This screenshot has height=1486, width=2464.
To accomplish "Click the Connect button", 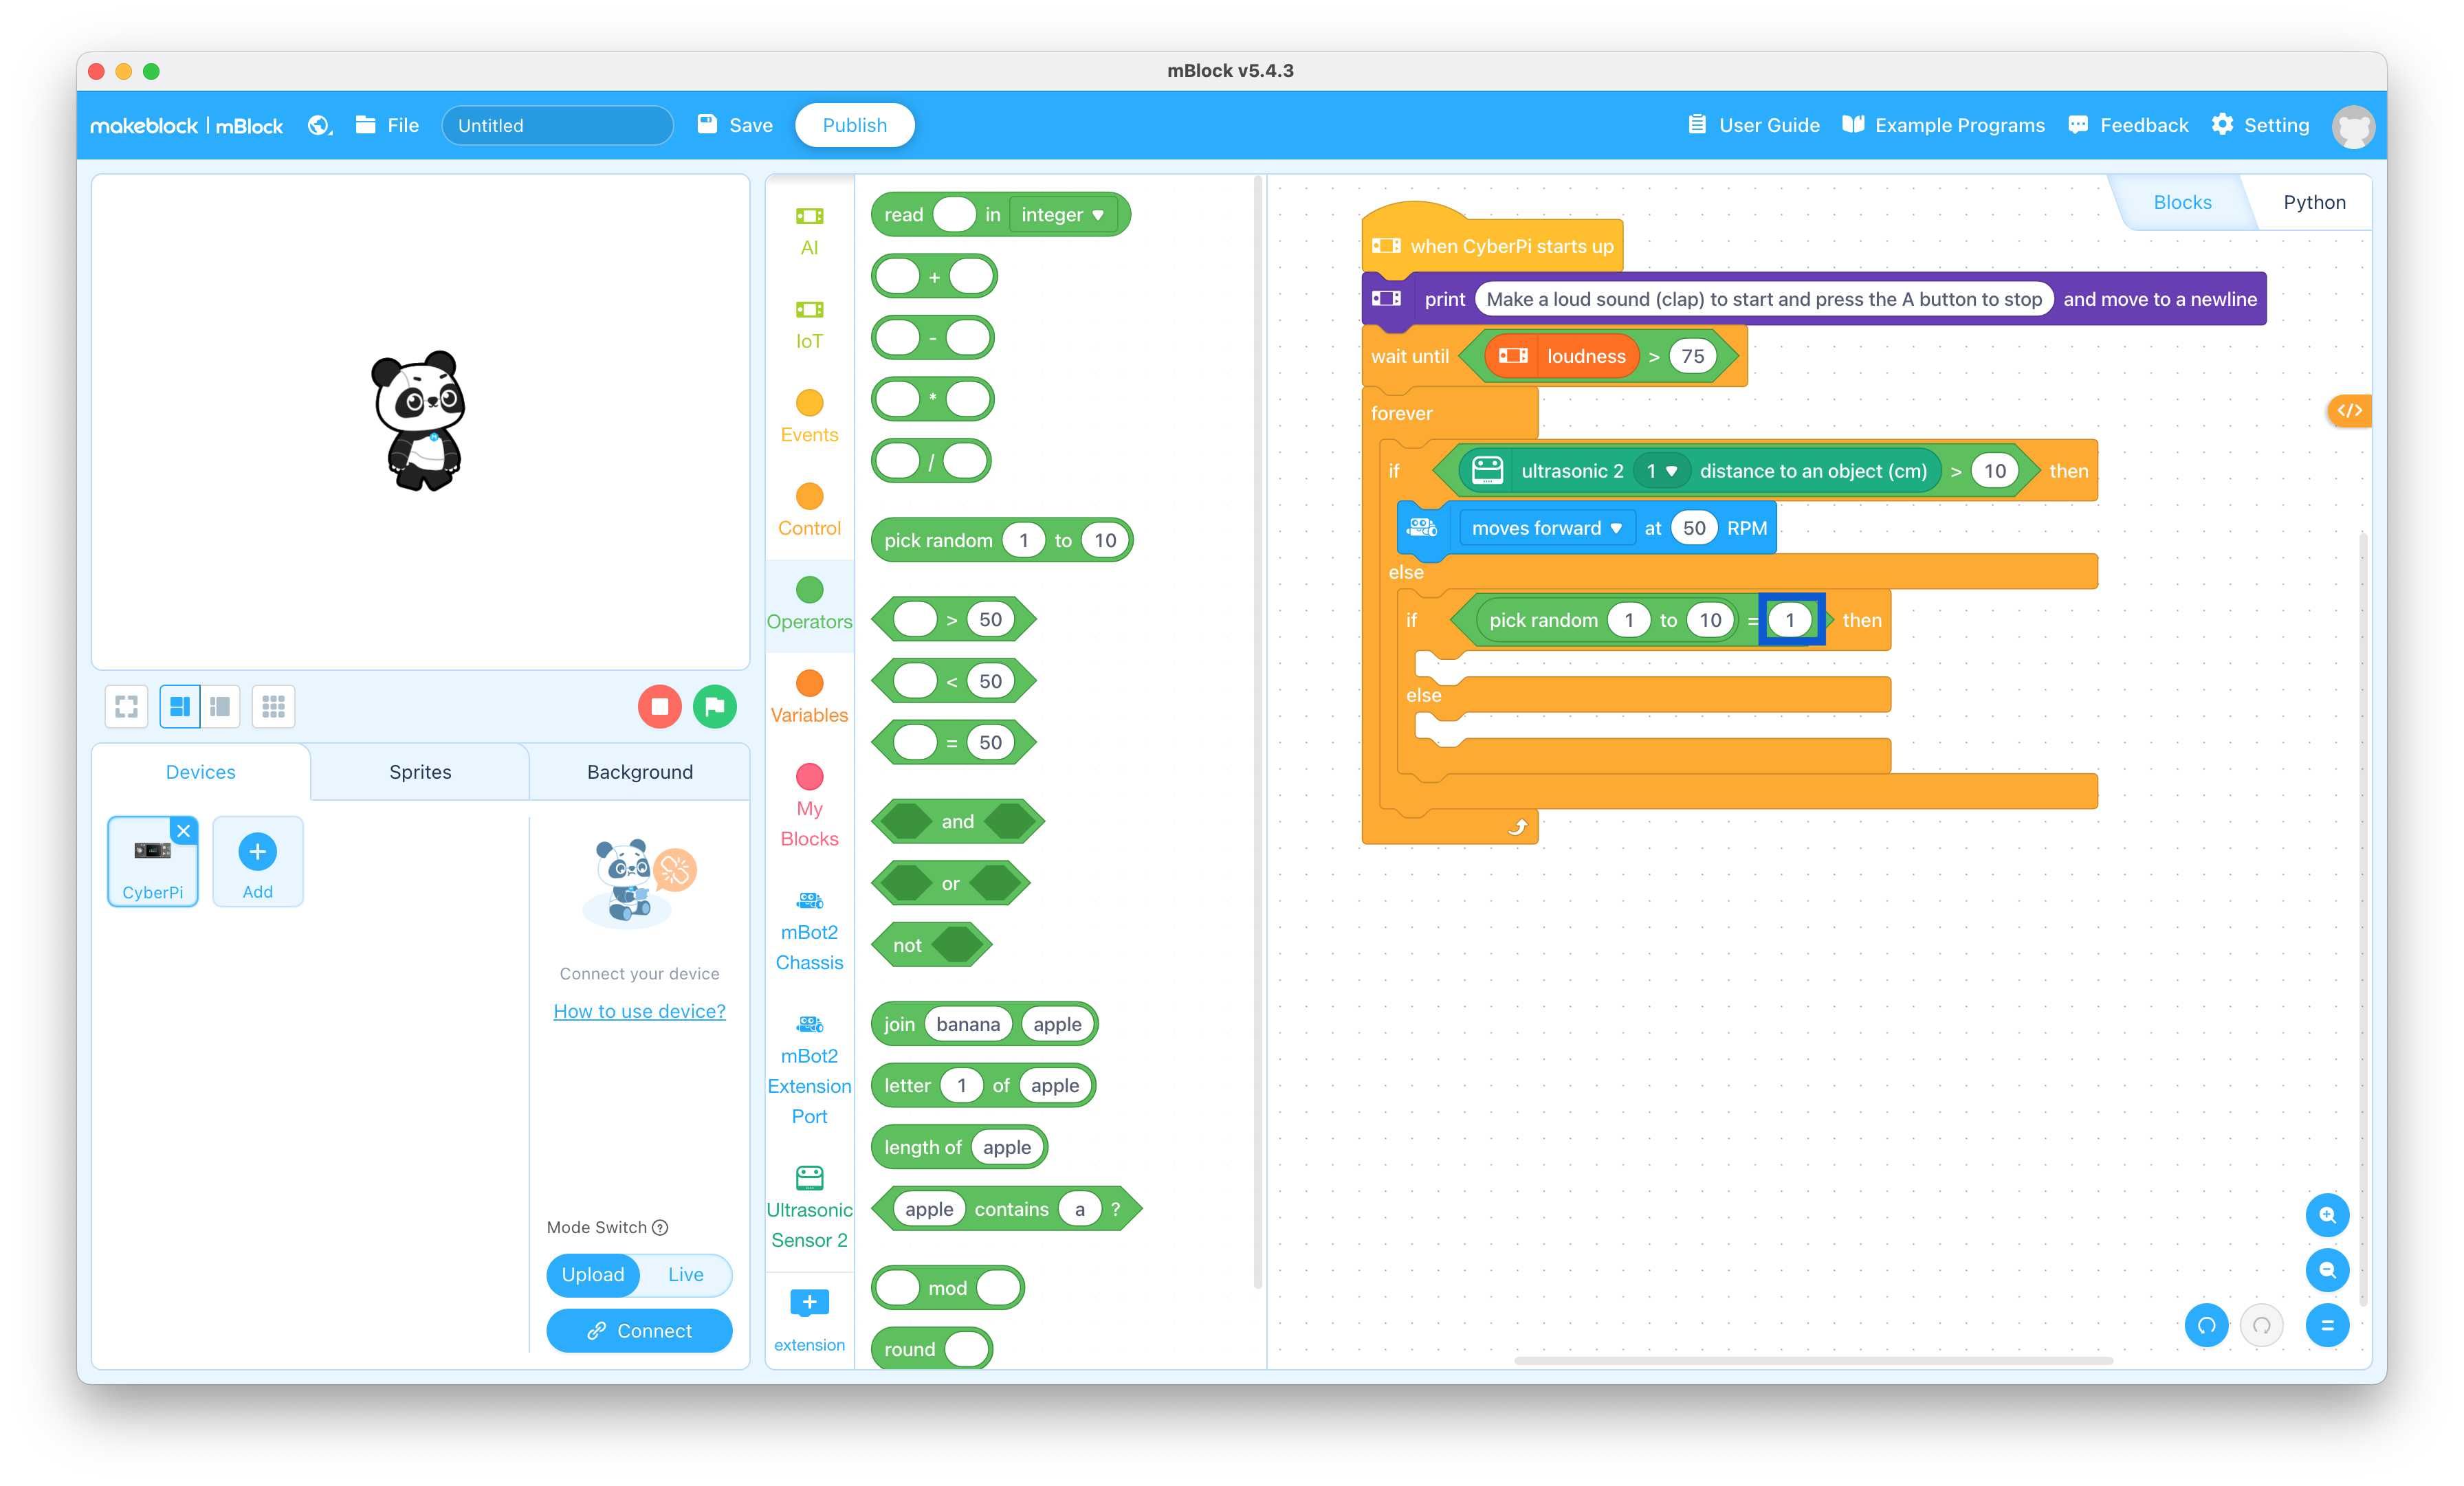I will click(x=639, y=1328).
